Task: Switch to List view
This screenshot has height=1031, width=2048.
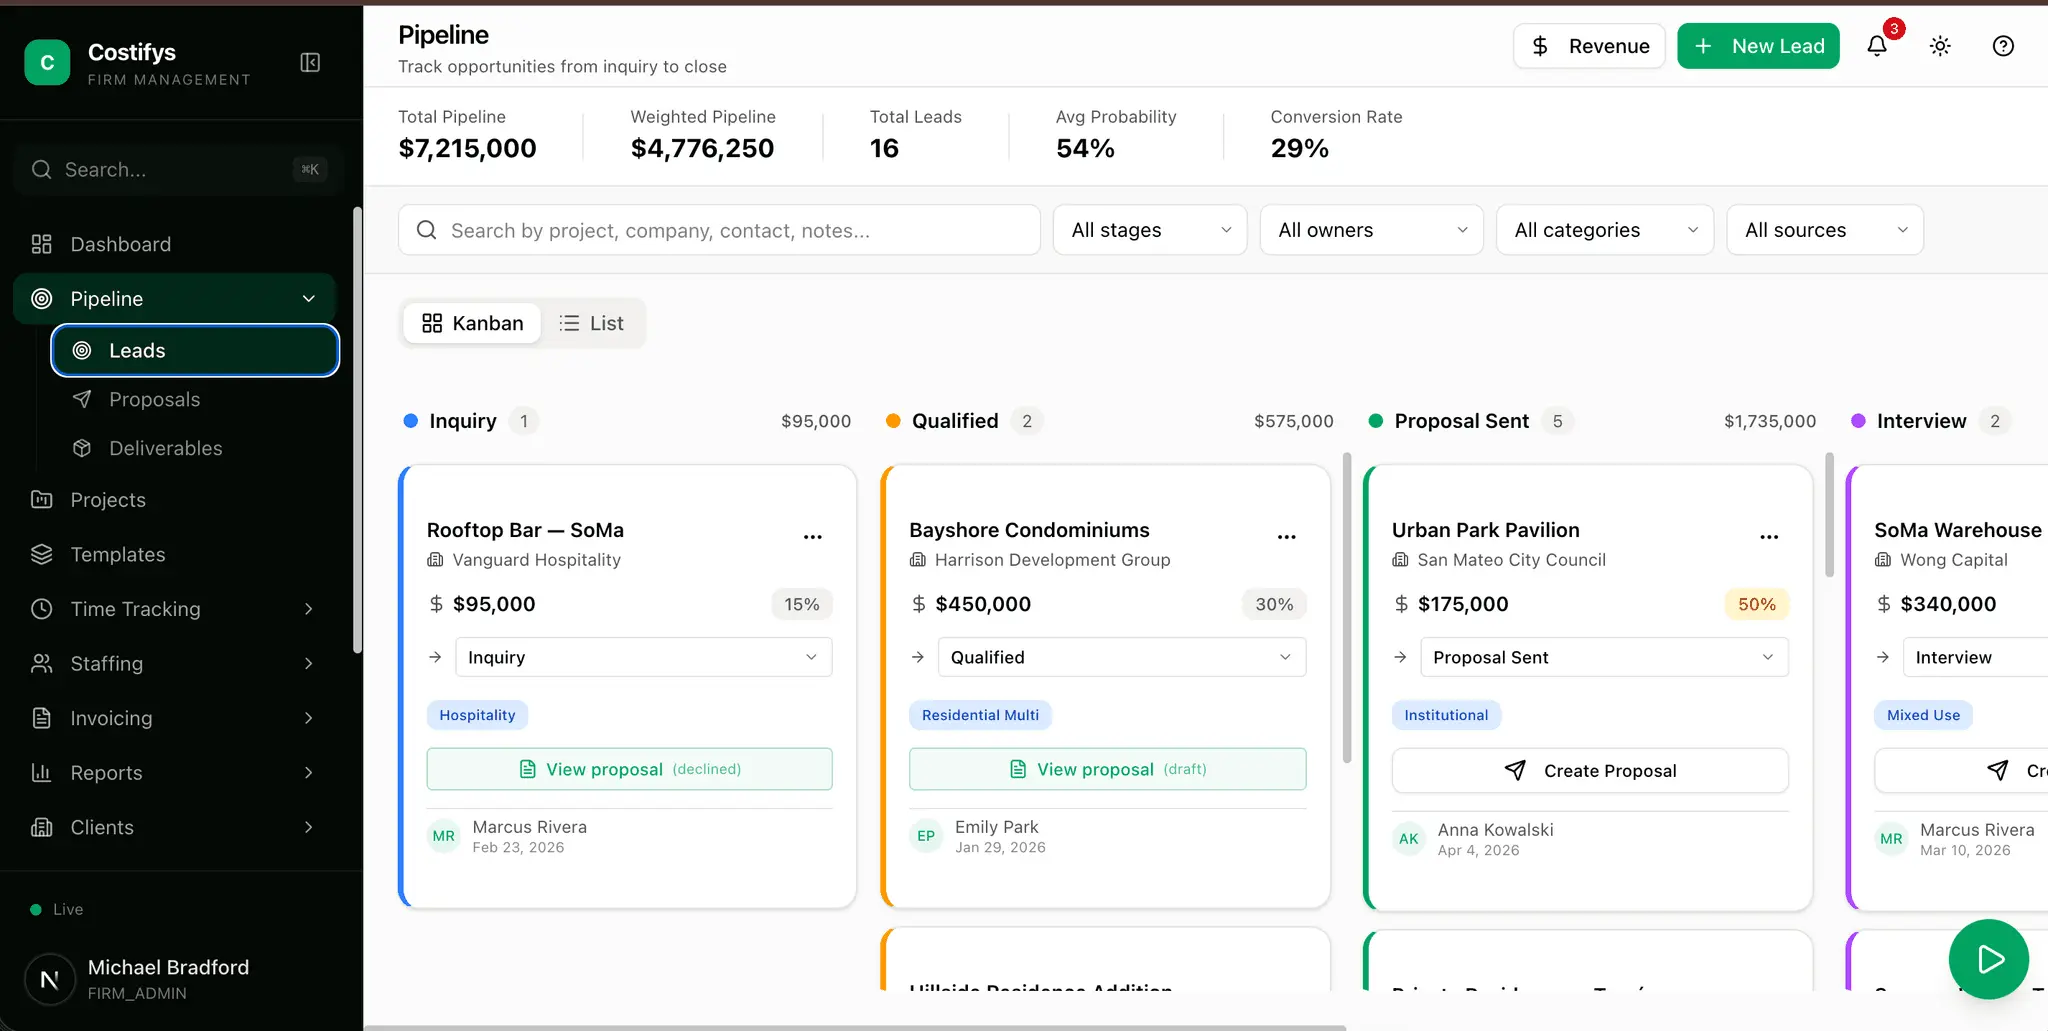Action: click(x=591, y=323)
